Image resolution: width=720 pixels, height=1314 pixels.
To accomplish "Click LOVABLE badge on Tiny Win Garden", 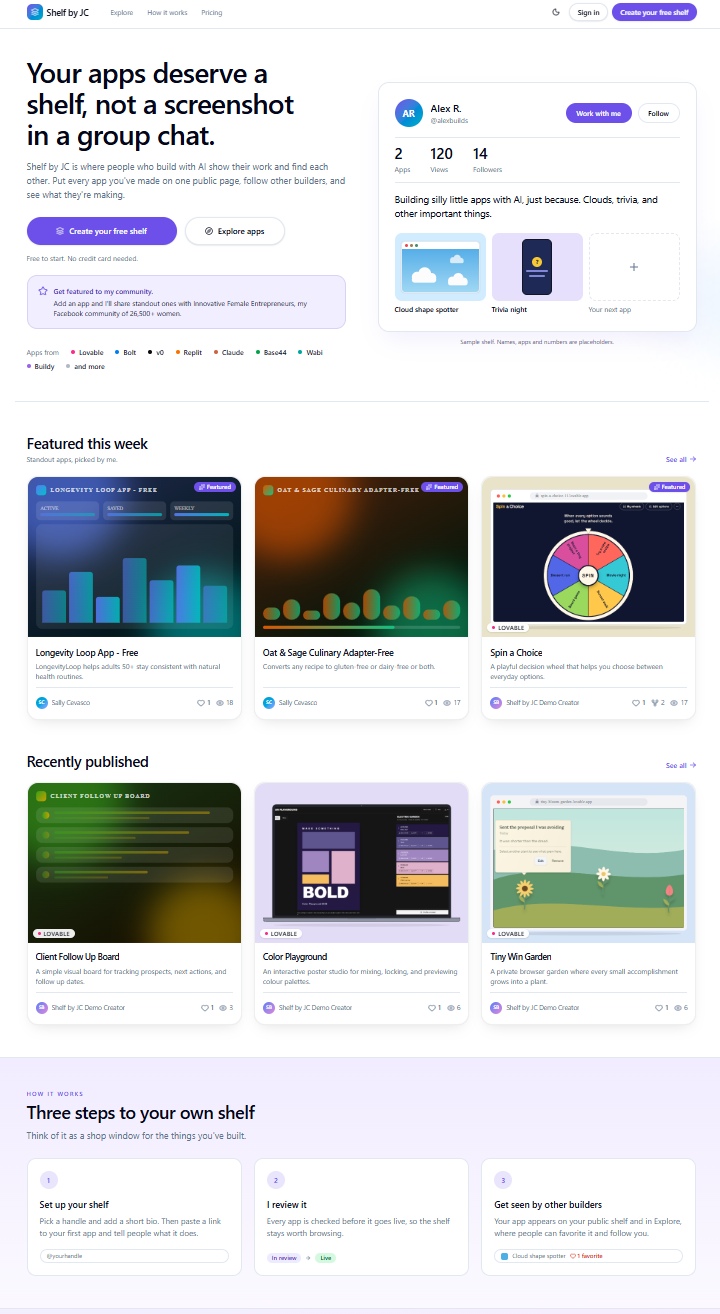I will [507, 934].
